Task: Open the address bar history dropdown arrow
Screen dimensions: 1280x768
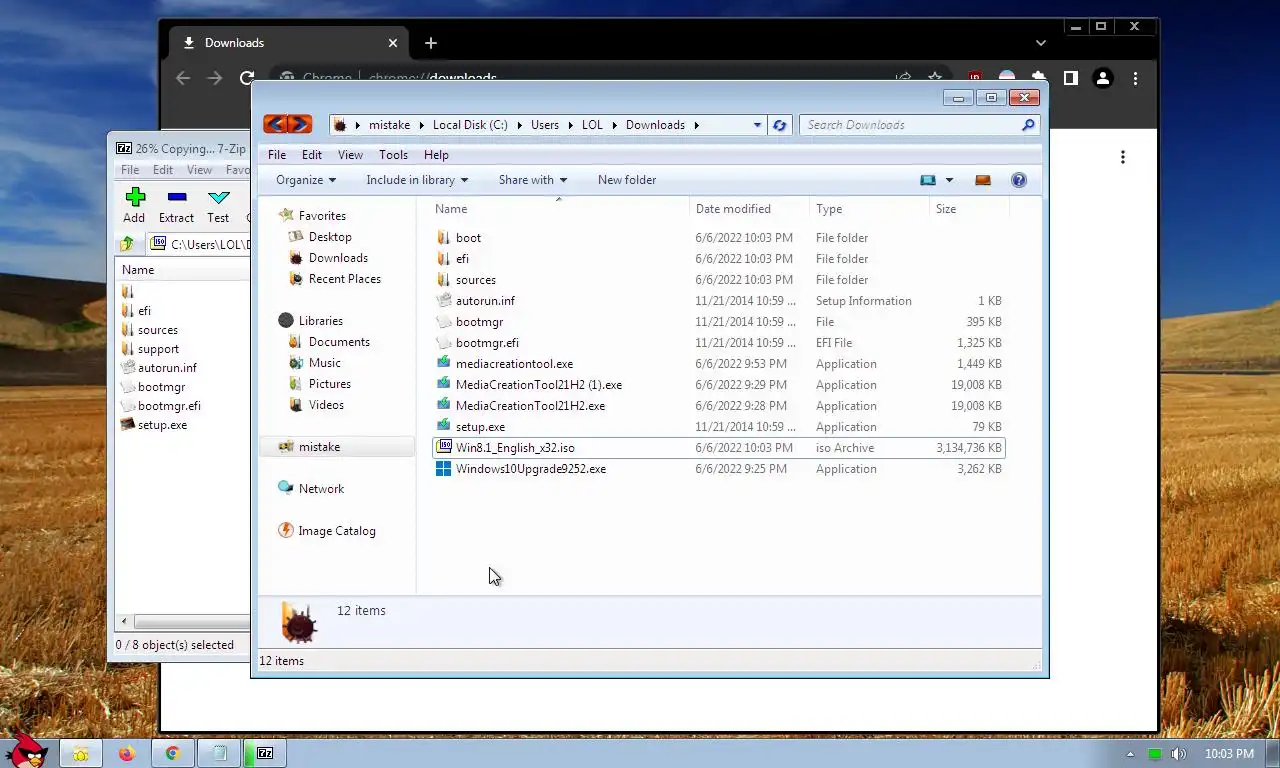Action: (757, 125)
